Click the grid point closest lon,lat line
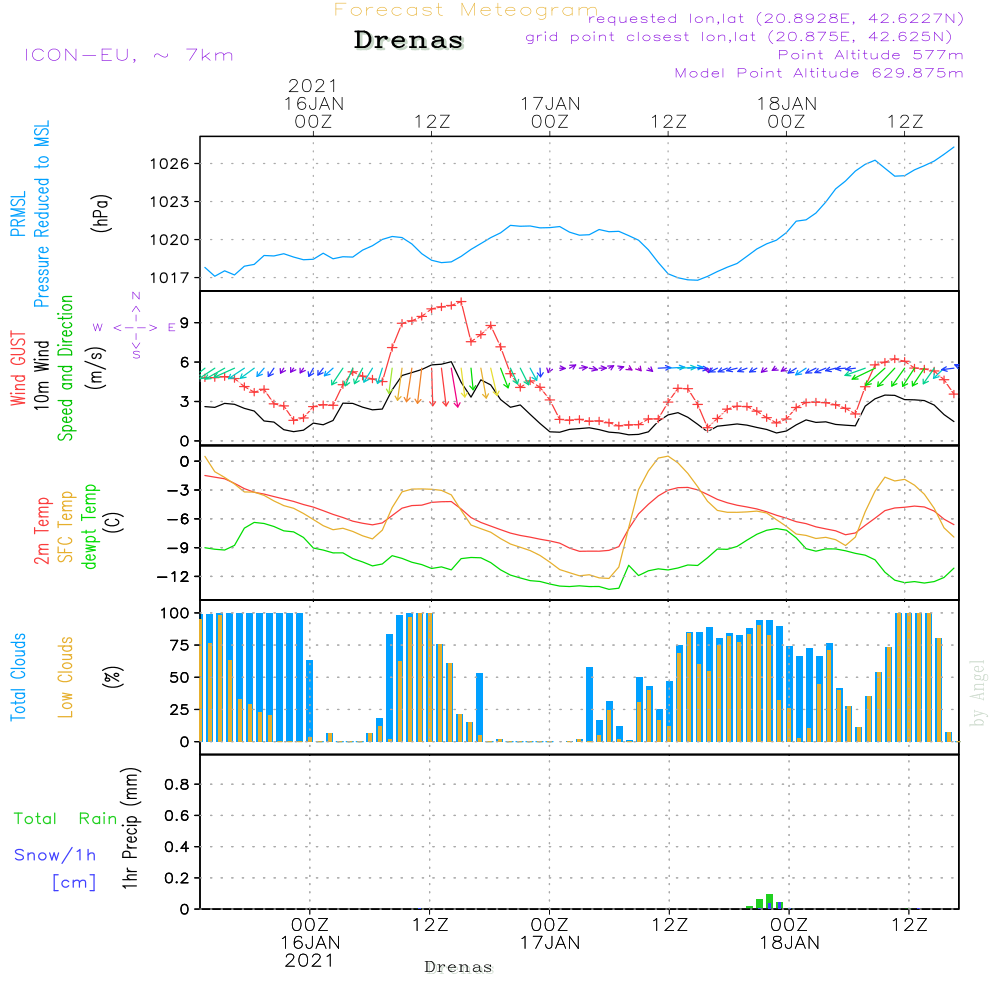The image size is (1000, 1000). (x=739, y=37)
